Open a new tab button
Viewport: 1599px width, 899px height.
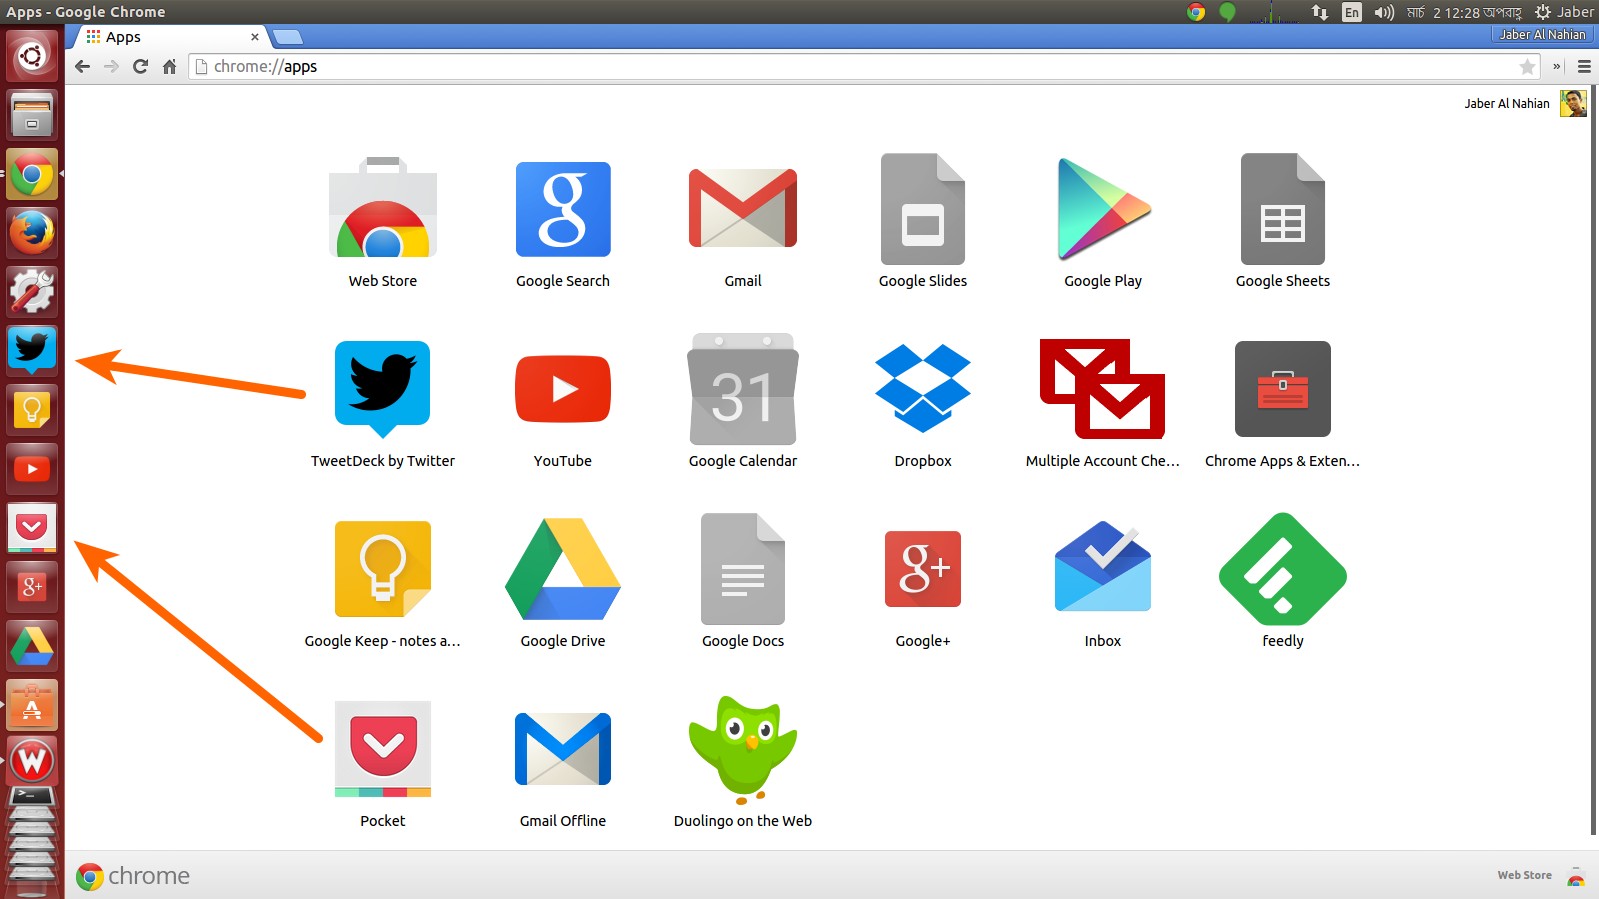pyautogui.click(x=288, y=37)
